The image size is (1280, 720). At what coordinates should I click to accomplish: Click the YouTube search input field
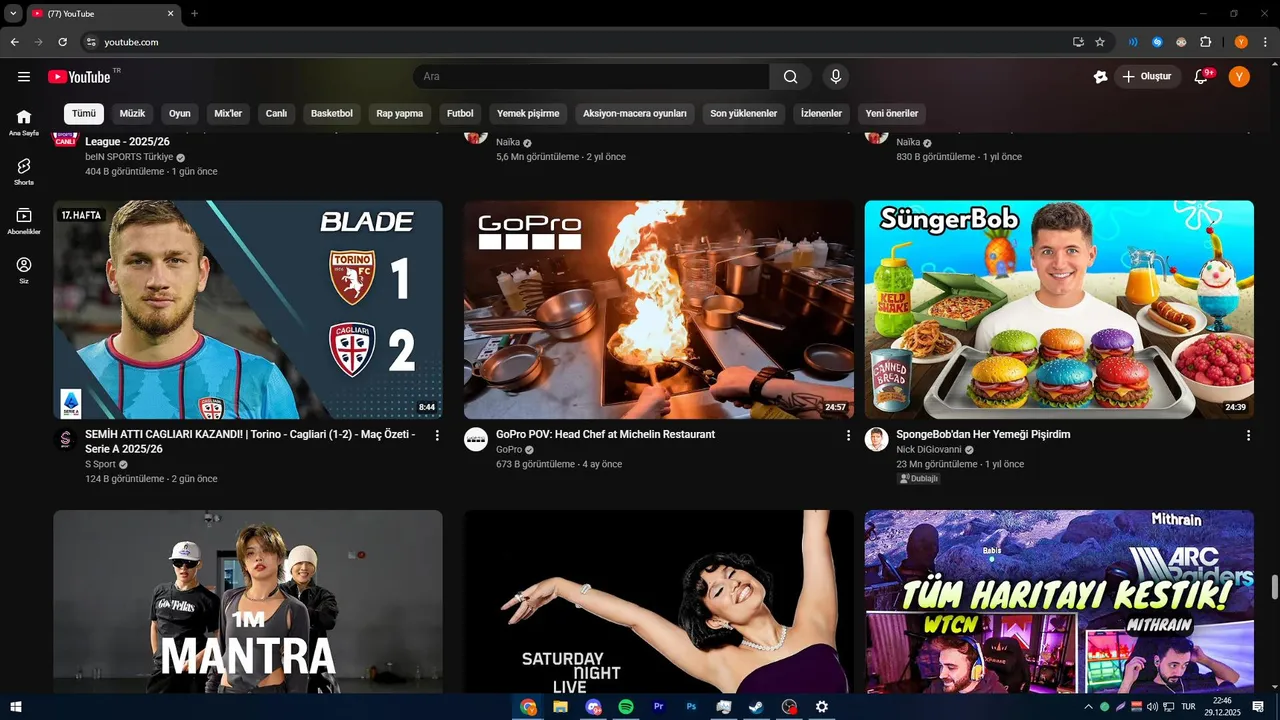pos(591,77)
